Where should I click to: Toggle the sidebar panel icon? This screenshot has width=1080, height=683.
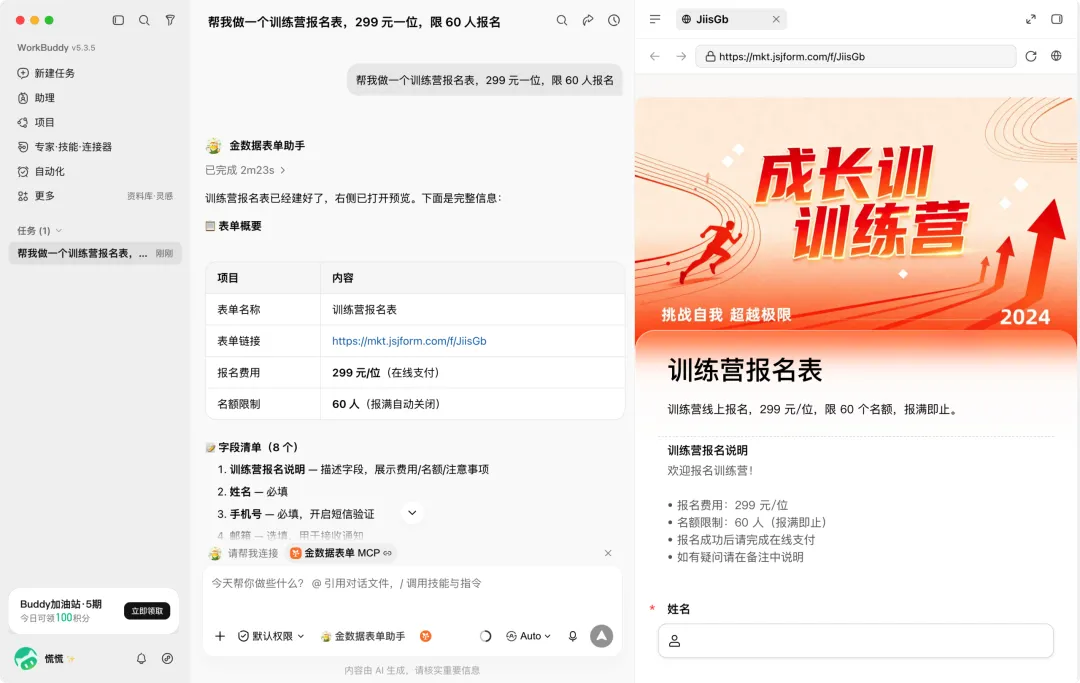(x=118, y=21)
